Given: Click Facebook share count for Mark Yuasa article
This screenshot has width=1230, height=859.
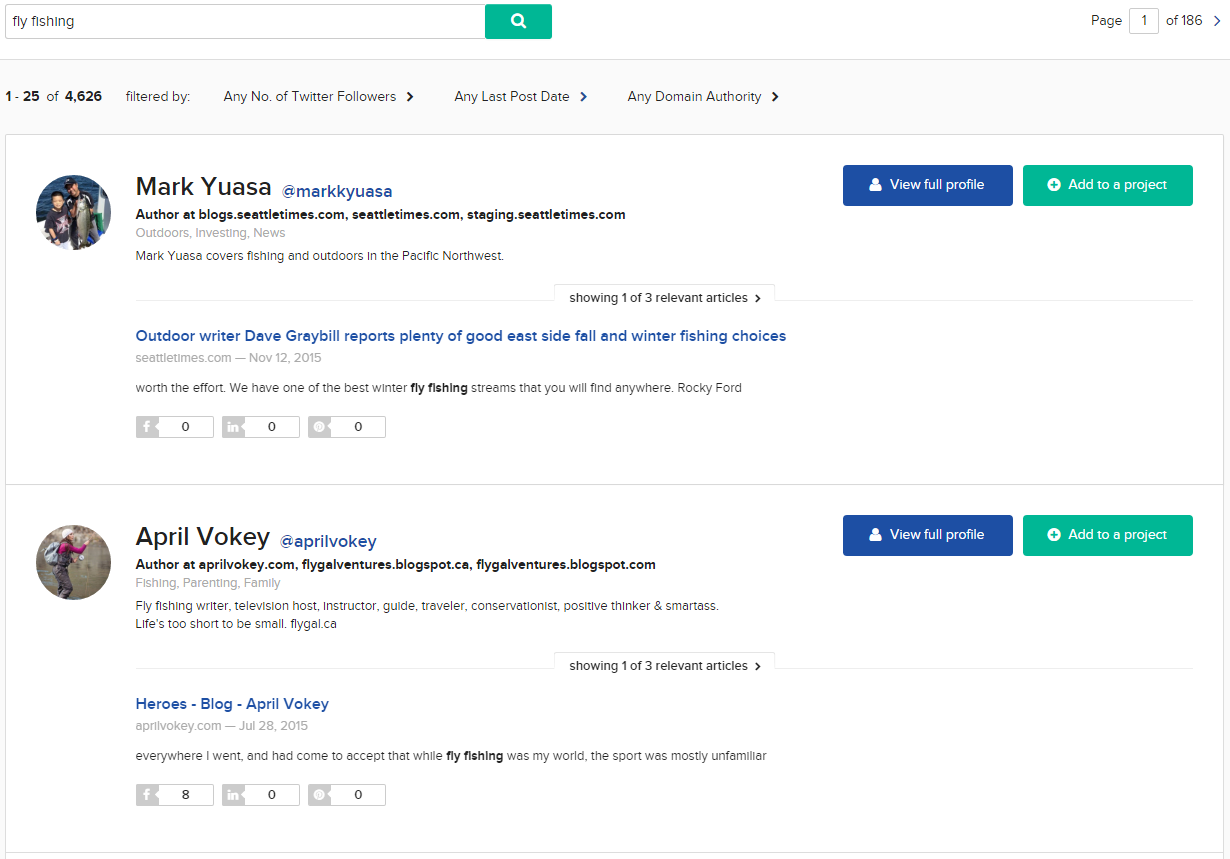Looking at the screenshot, I should pyautogui.click(x=175, y=427).
